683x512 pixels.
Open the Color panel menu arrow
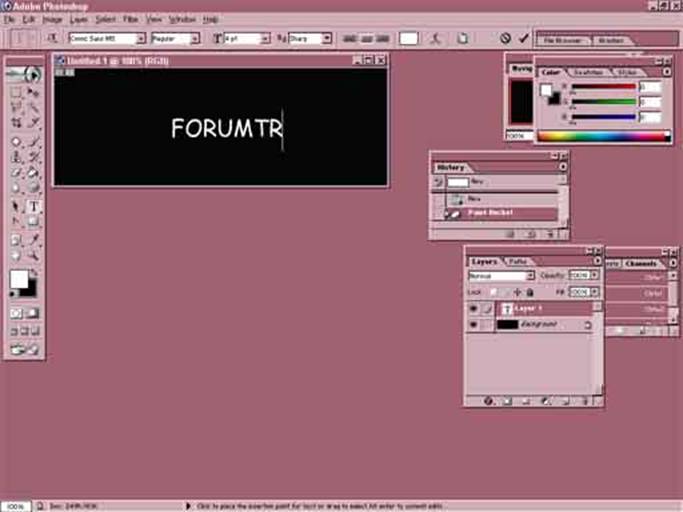pos(666,72)
